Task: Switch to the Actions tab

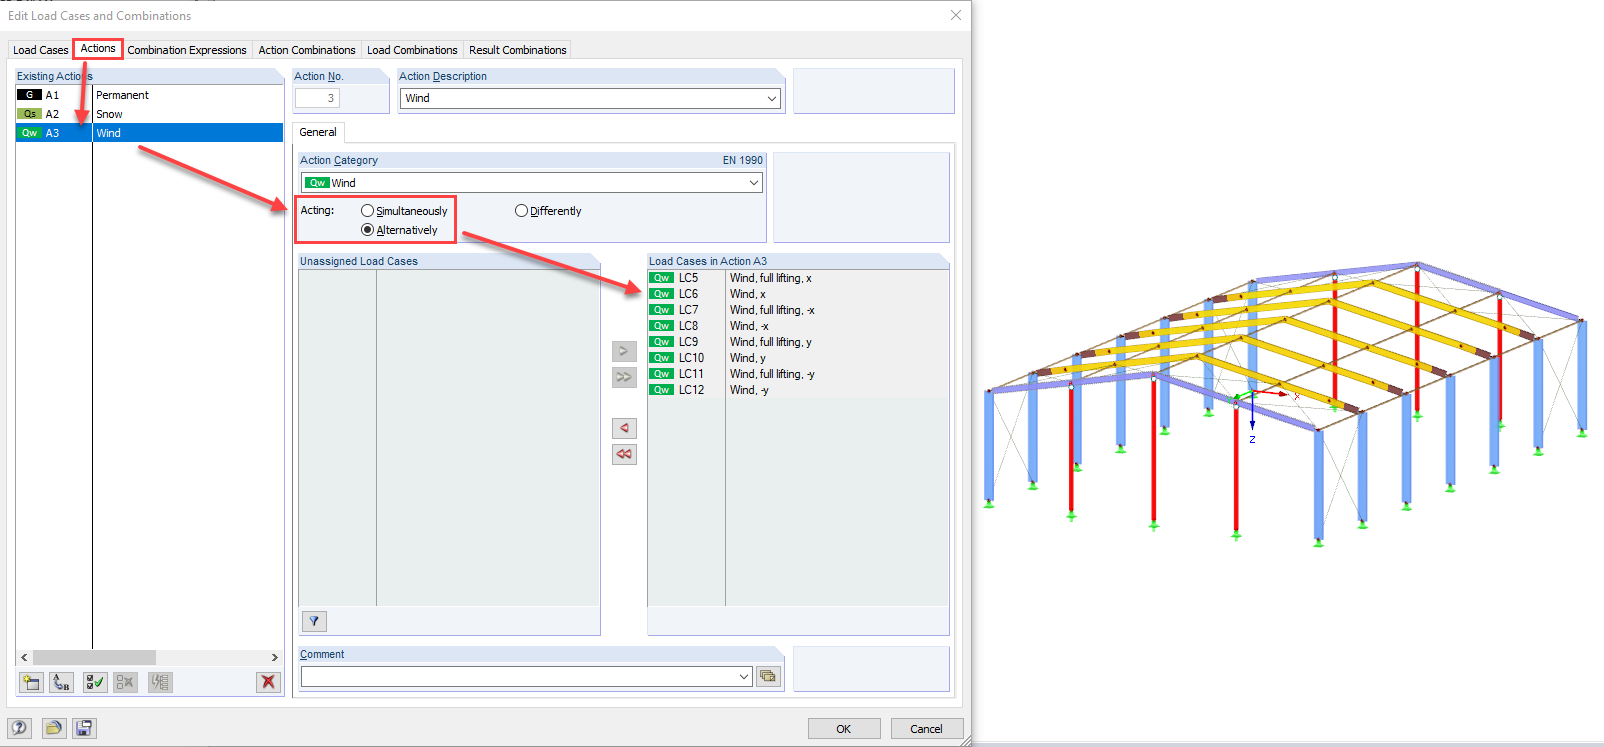Action: (98, 48)
